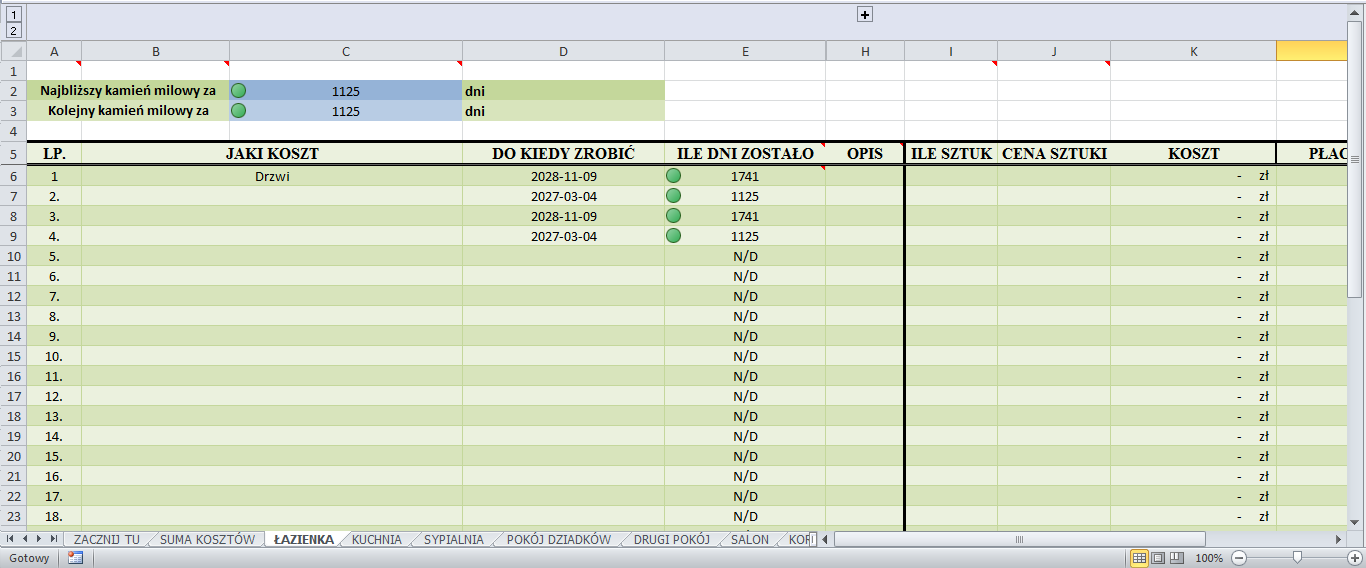
Task: Switch to Normal view in status bar
Action: [x=1139, y=558]
